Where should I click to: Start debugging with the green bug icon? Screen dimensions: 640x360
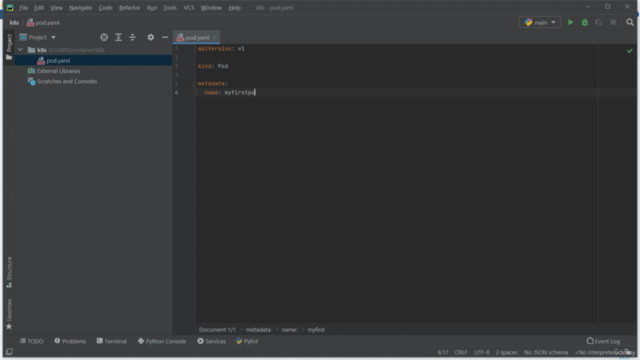[x=584, y=22]
